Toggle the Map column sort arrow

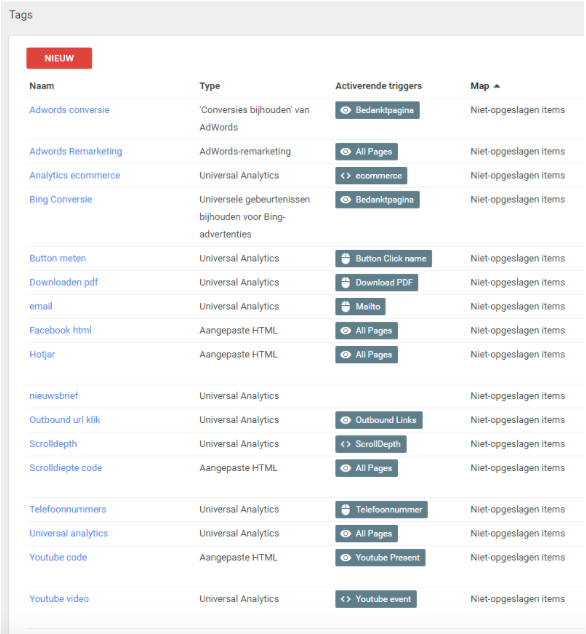tap(497, 86)
